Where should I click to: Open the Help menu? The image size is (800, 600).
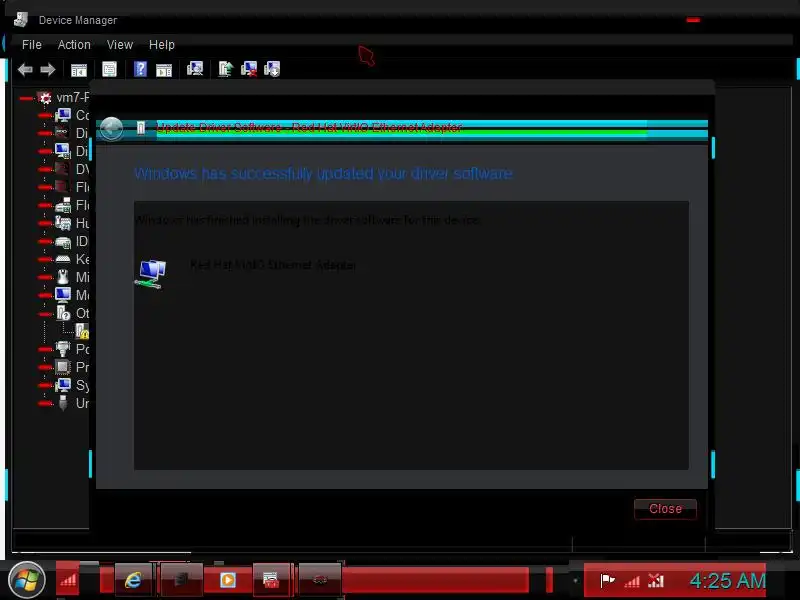coord(162,45)
